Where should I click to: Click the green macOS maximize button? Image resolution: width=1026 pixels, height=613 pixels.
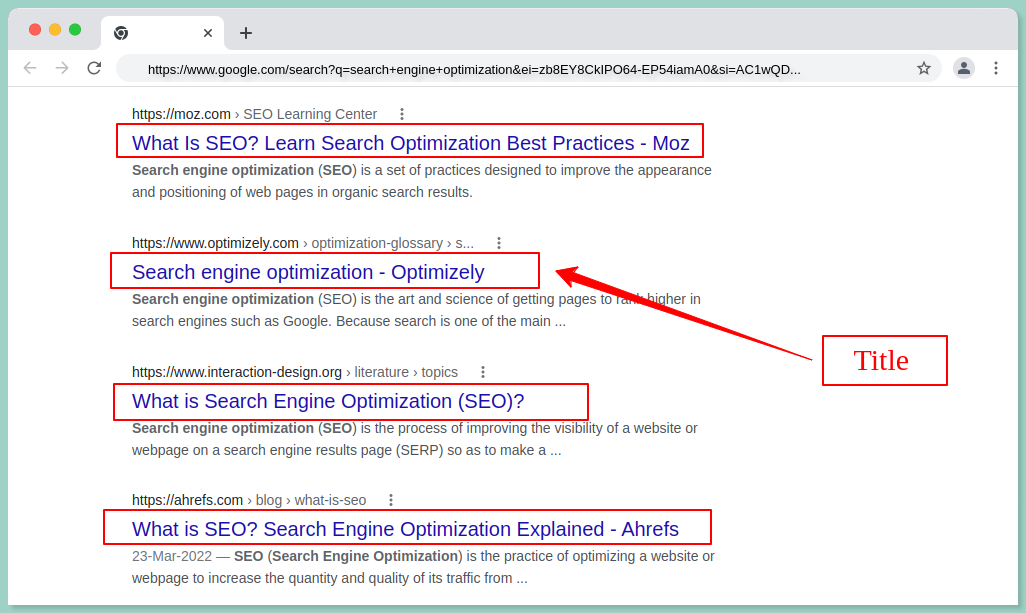[75, 29]
